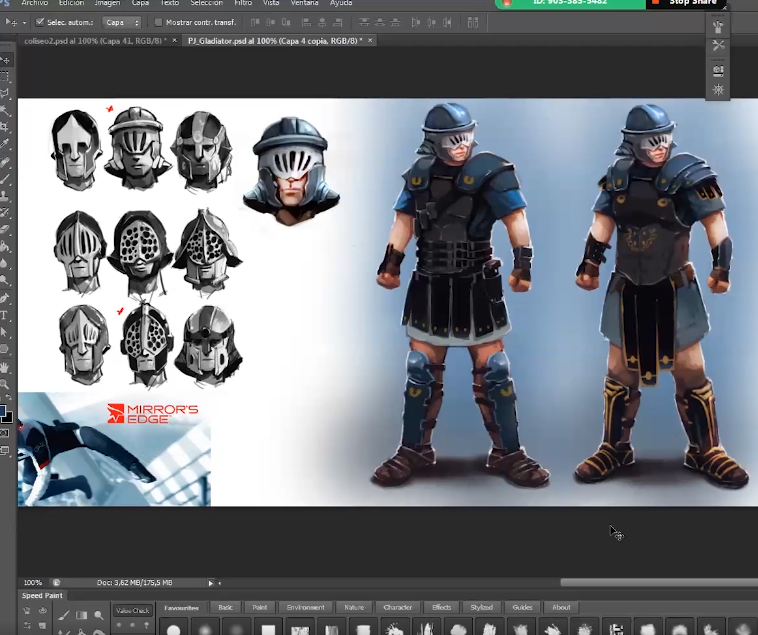Screen dimensions: 758x635
Task: Align top edges in options bar
Action: [x=255, y=22]
